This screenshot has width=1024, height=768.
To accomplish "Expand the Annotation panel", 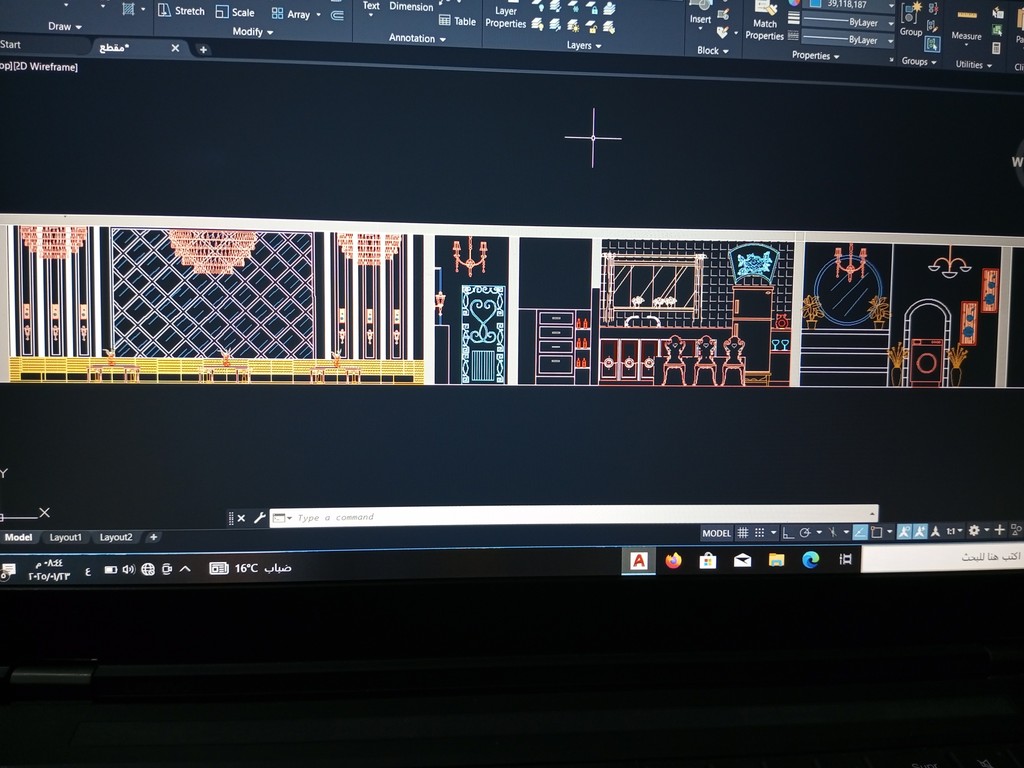I will tap(417, 38).
